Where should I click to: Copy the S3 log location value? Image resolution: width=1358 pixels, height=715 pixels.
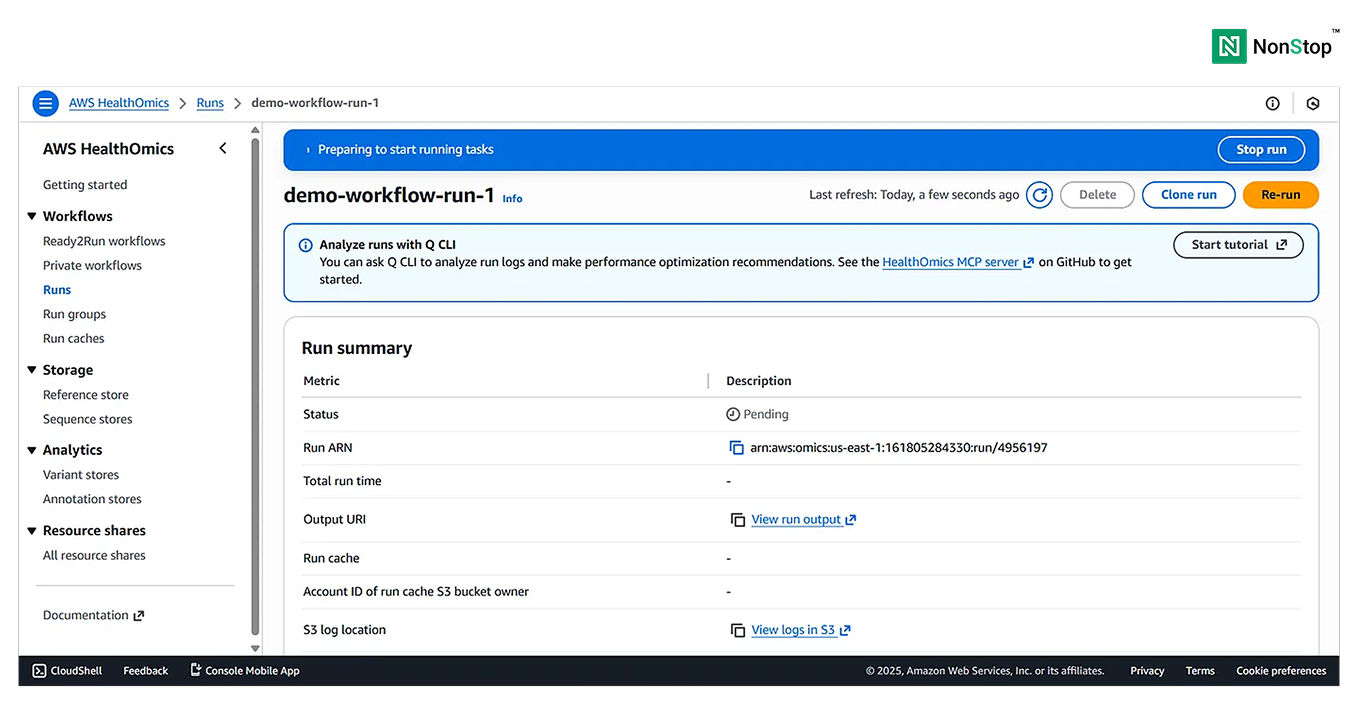737,630
